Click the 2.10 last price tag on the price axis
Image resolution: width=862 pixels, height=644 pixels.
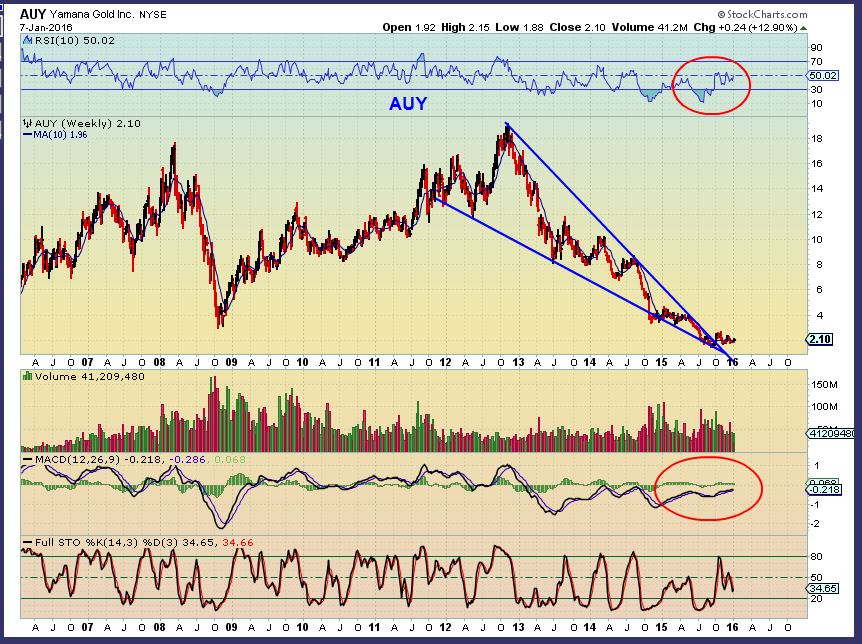pyautogui.click(x=820, y=339)
